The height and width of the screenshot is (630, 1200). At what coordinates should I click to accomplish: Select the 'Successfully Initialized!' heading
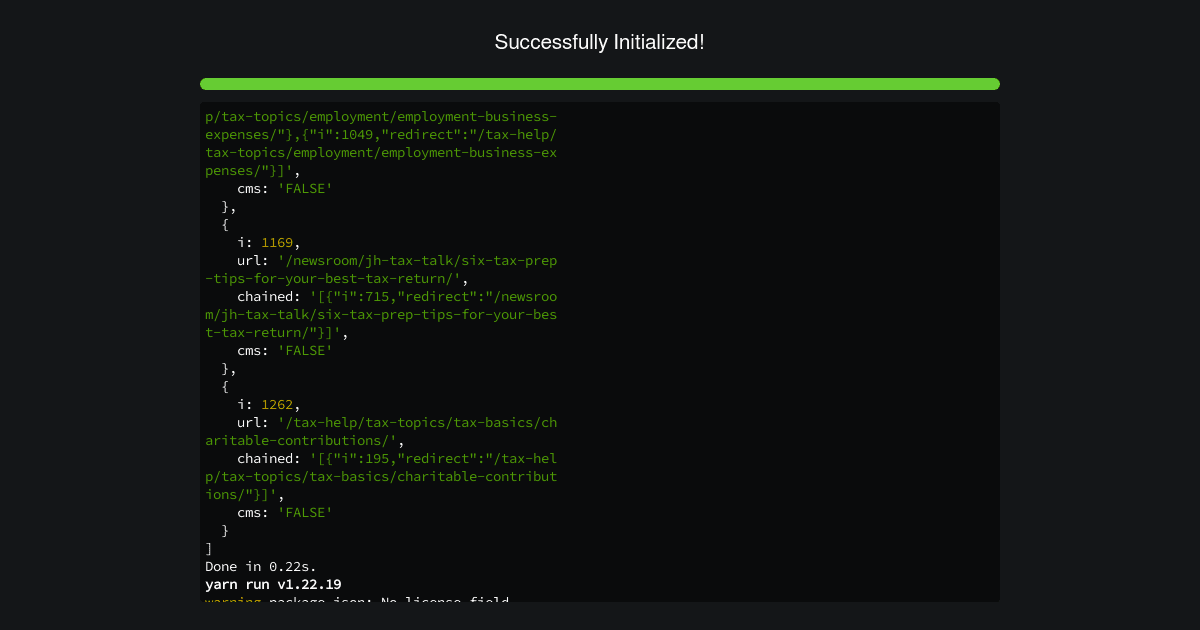(x=599, y=42)
